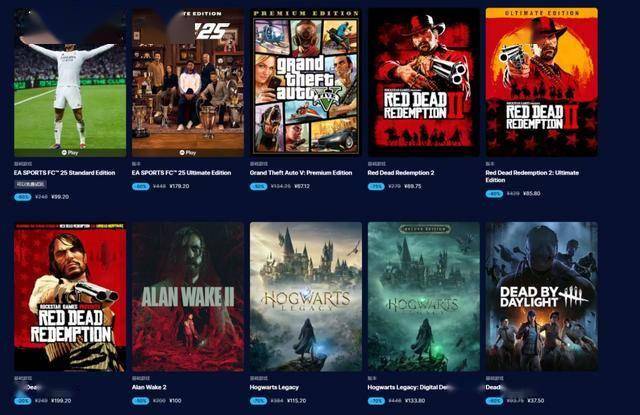Open the Dead by Daylight cover art
640x415 pixels.
click(x=542, y=297)
